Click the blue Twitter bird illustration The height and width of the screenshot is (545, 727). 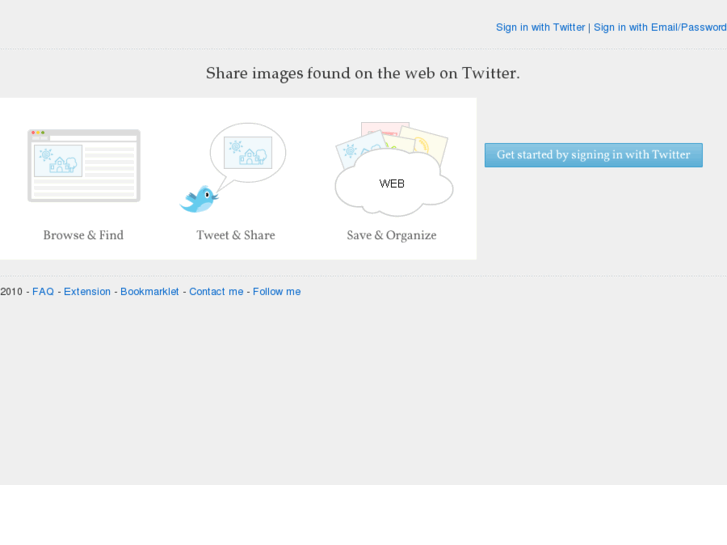[x=198, y=199]
